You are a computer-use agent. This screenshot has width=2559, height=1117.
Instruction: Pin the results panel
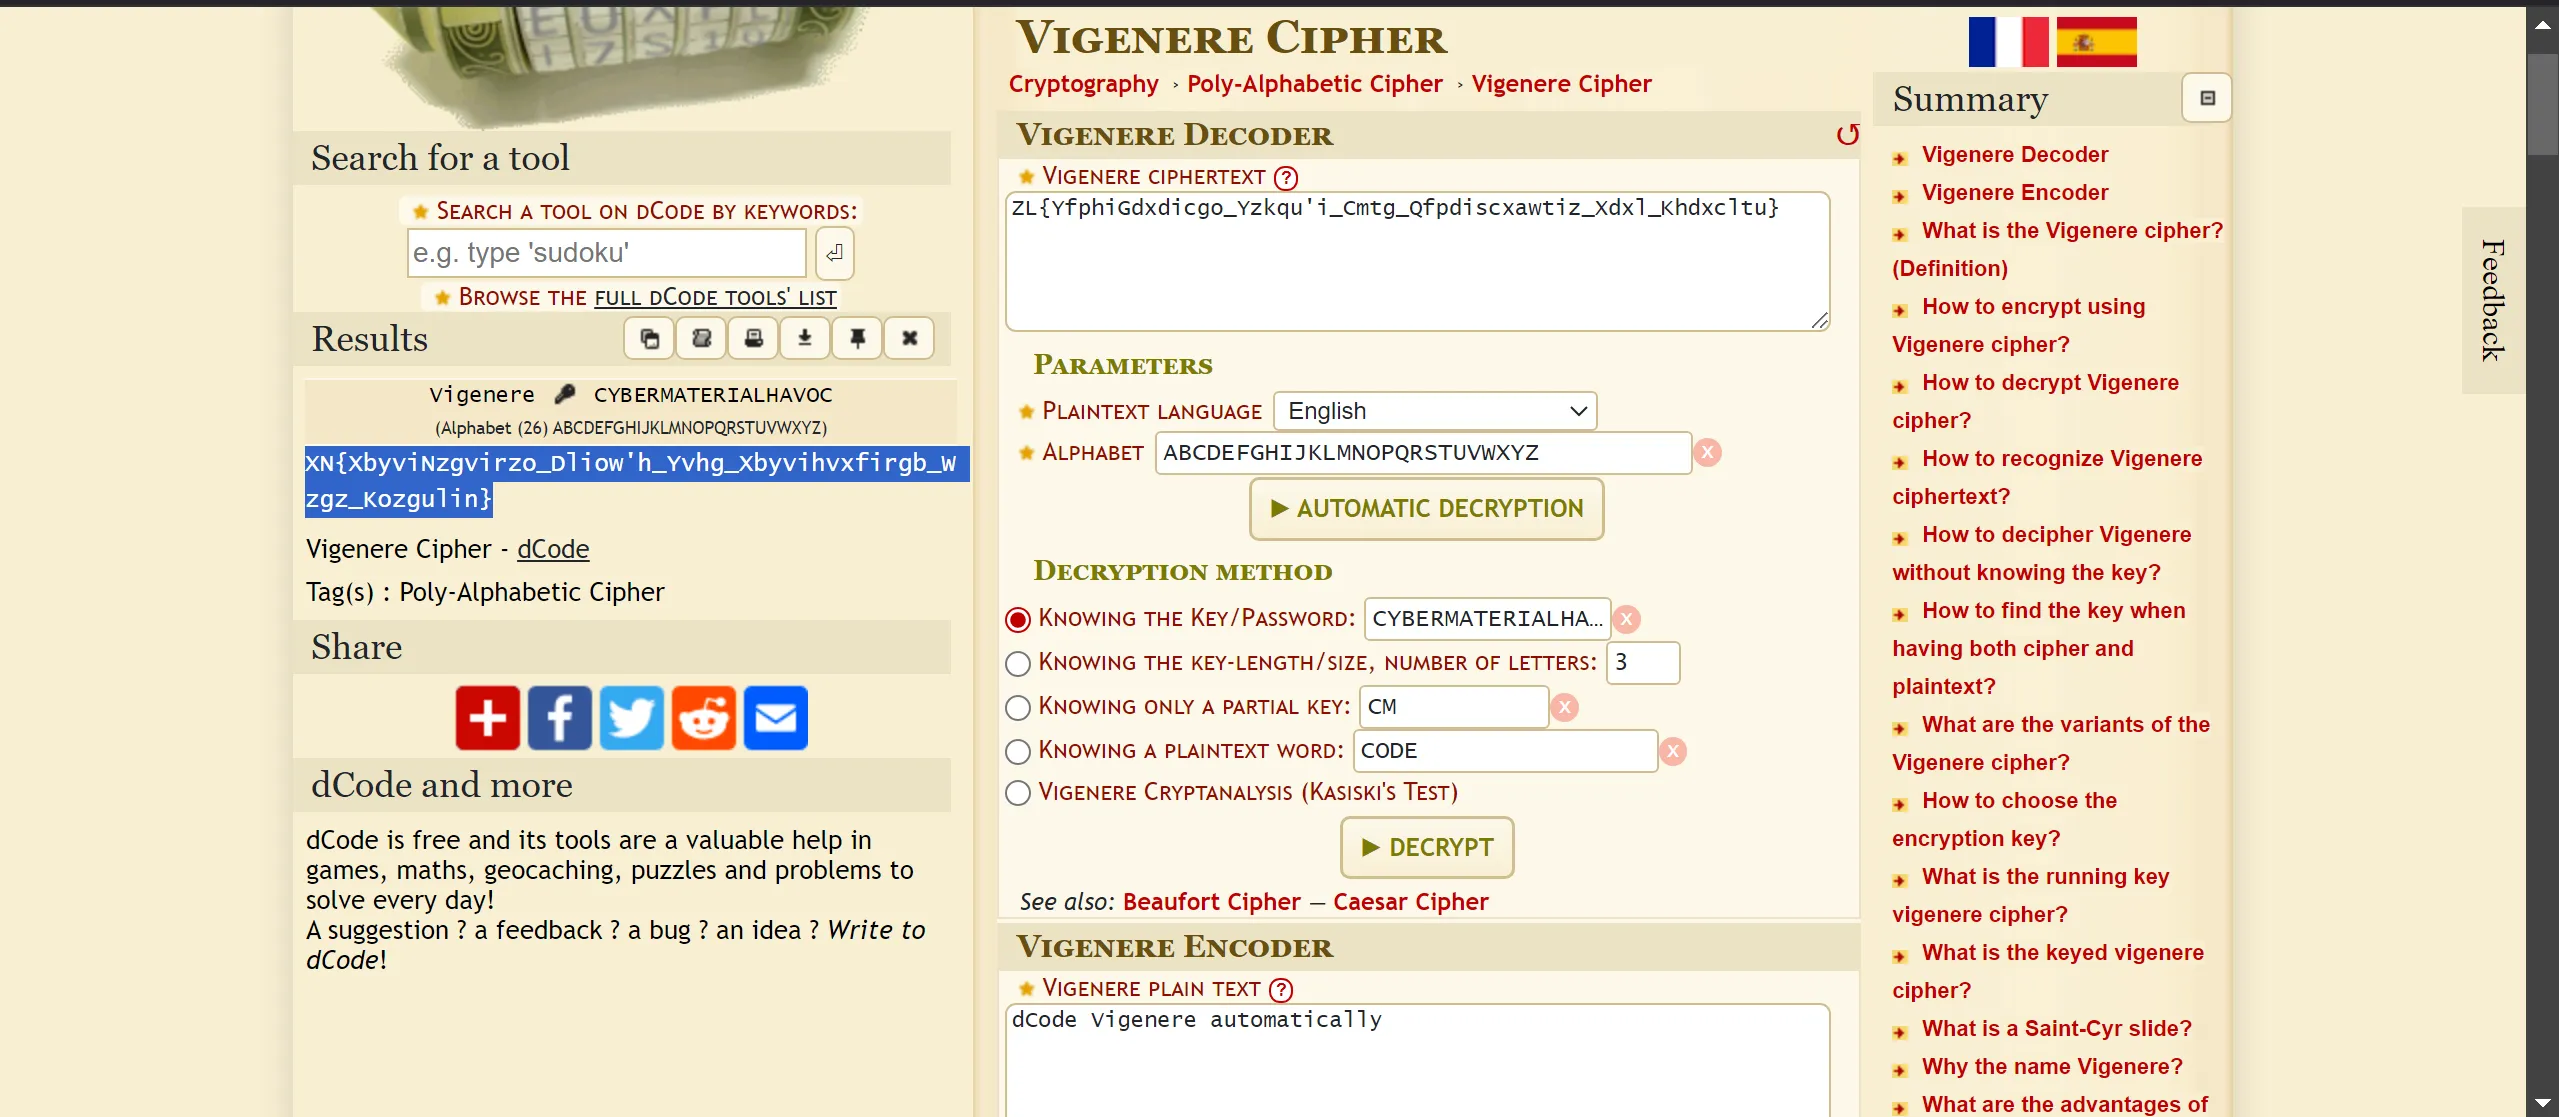[x=857, y=339]
